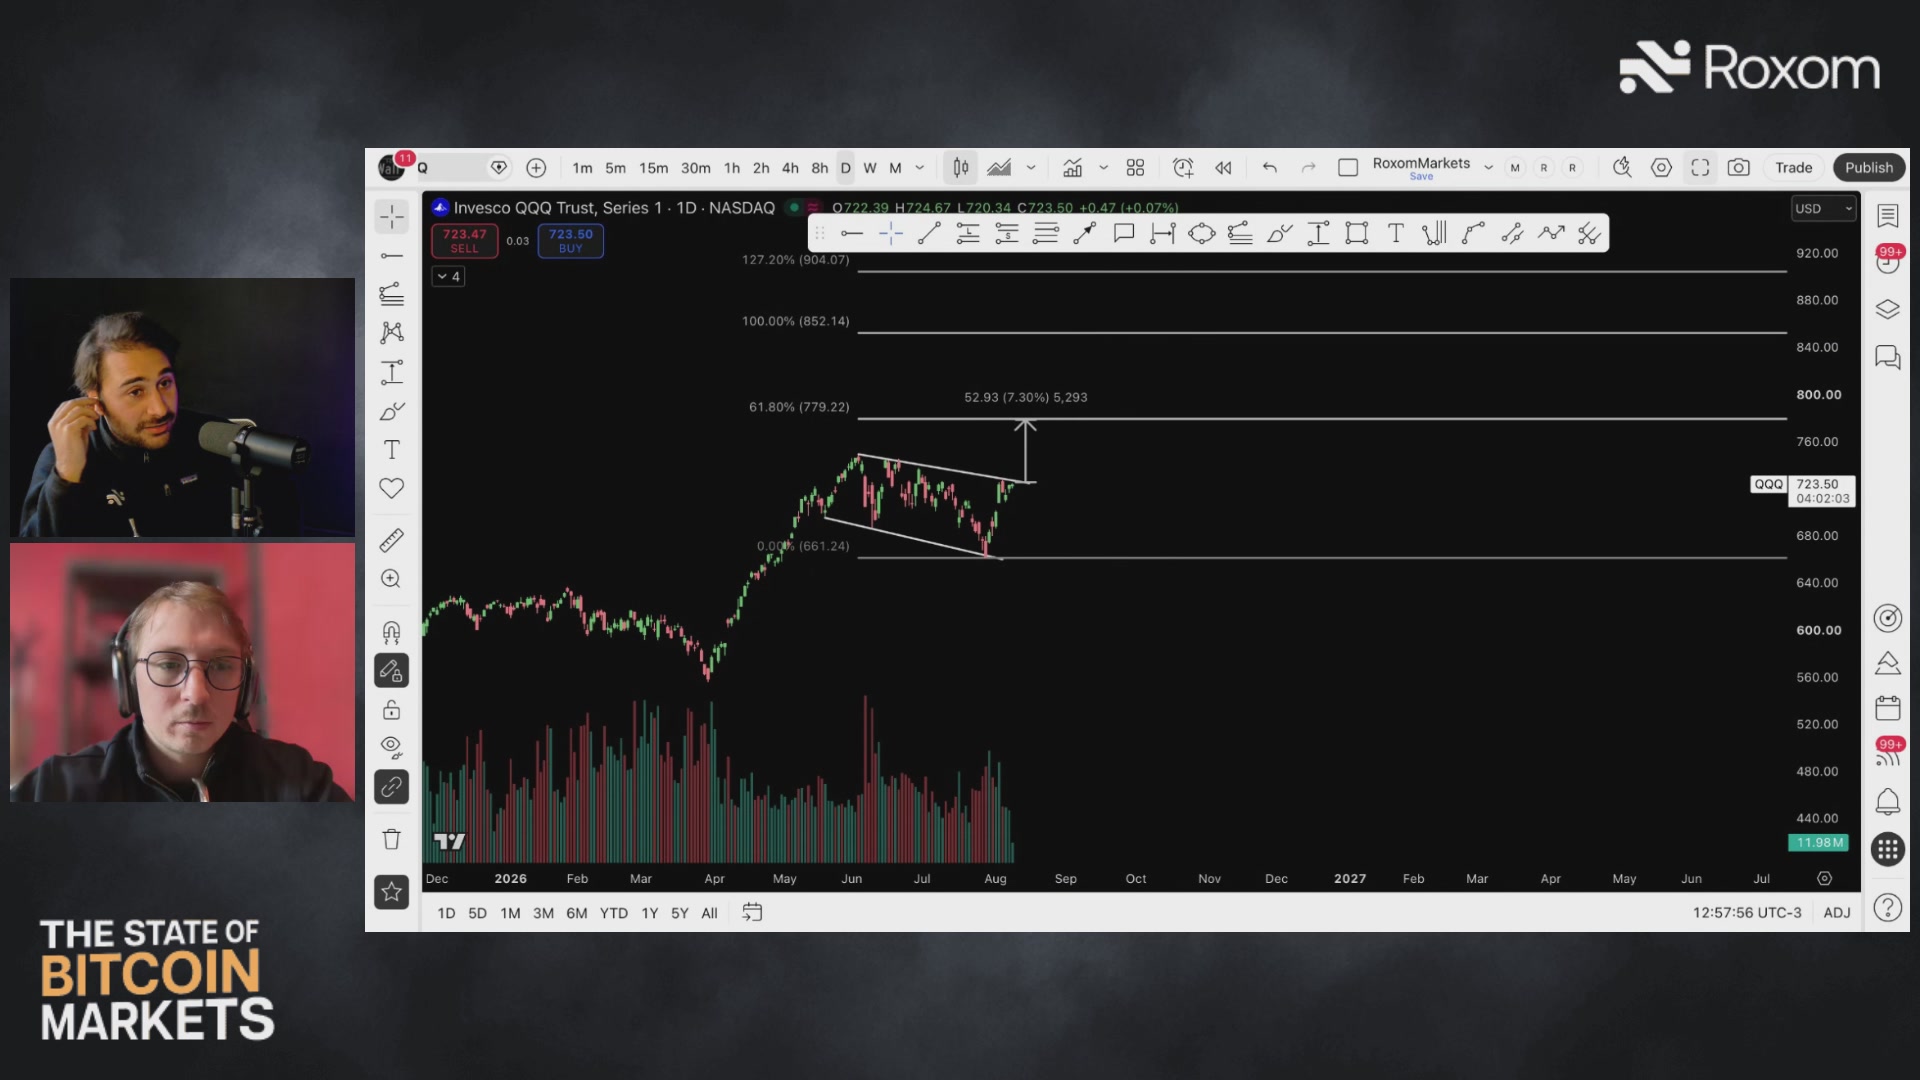Set date range to YTD
Screen dimensions: 1920x1080
click(x=614, y=913)
